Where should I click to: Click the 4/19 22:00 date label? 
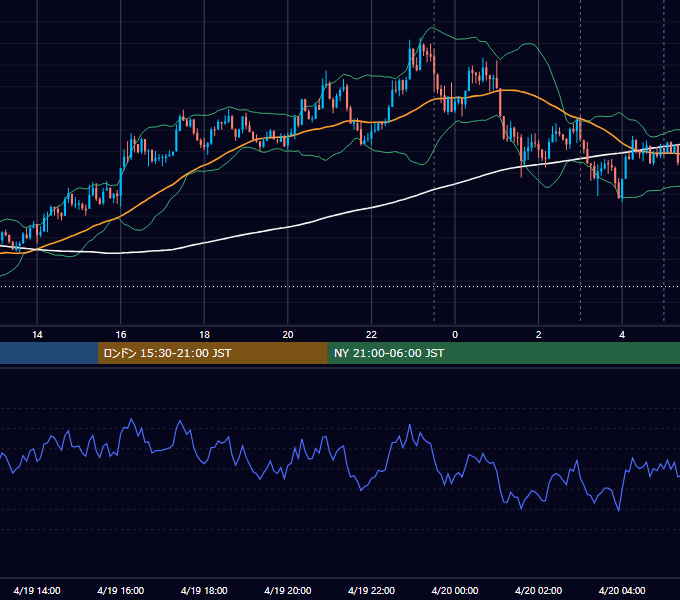coord(371,590)
